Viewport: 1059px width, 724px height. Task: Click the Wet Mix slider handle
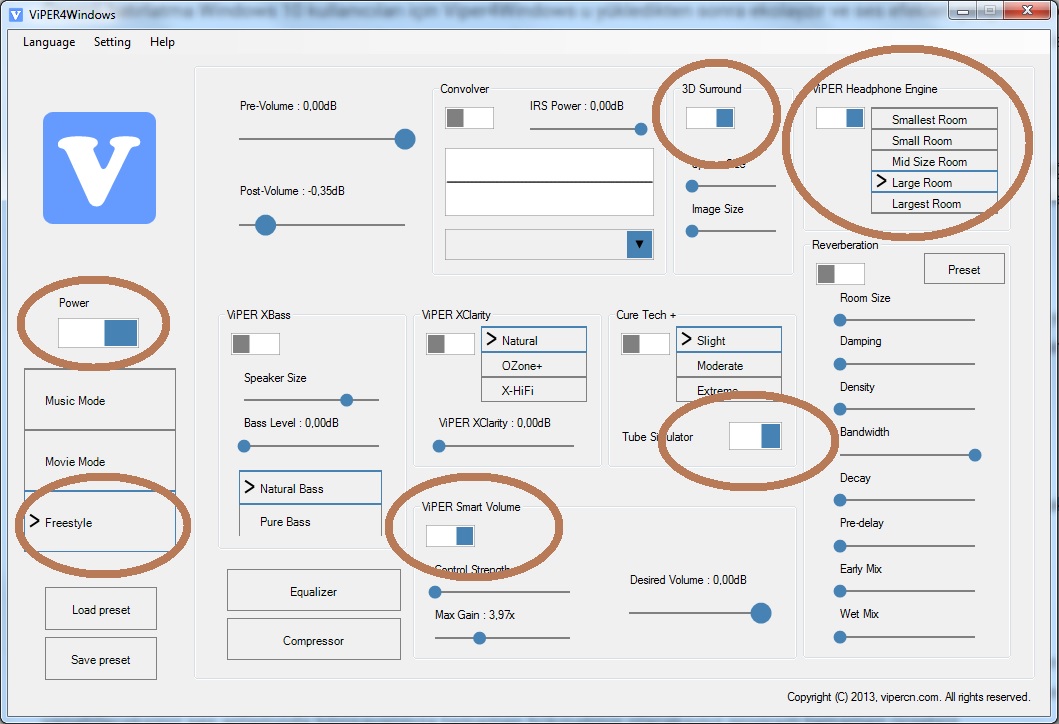click(840, 637)
